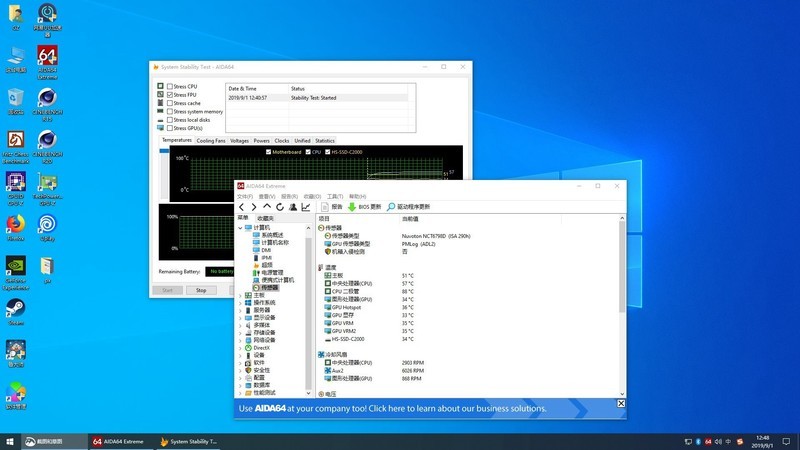
Task: Open the graph chart icon in toolbar
Action: 306,207
